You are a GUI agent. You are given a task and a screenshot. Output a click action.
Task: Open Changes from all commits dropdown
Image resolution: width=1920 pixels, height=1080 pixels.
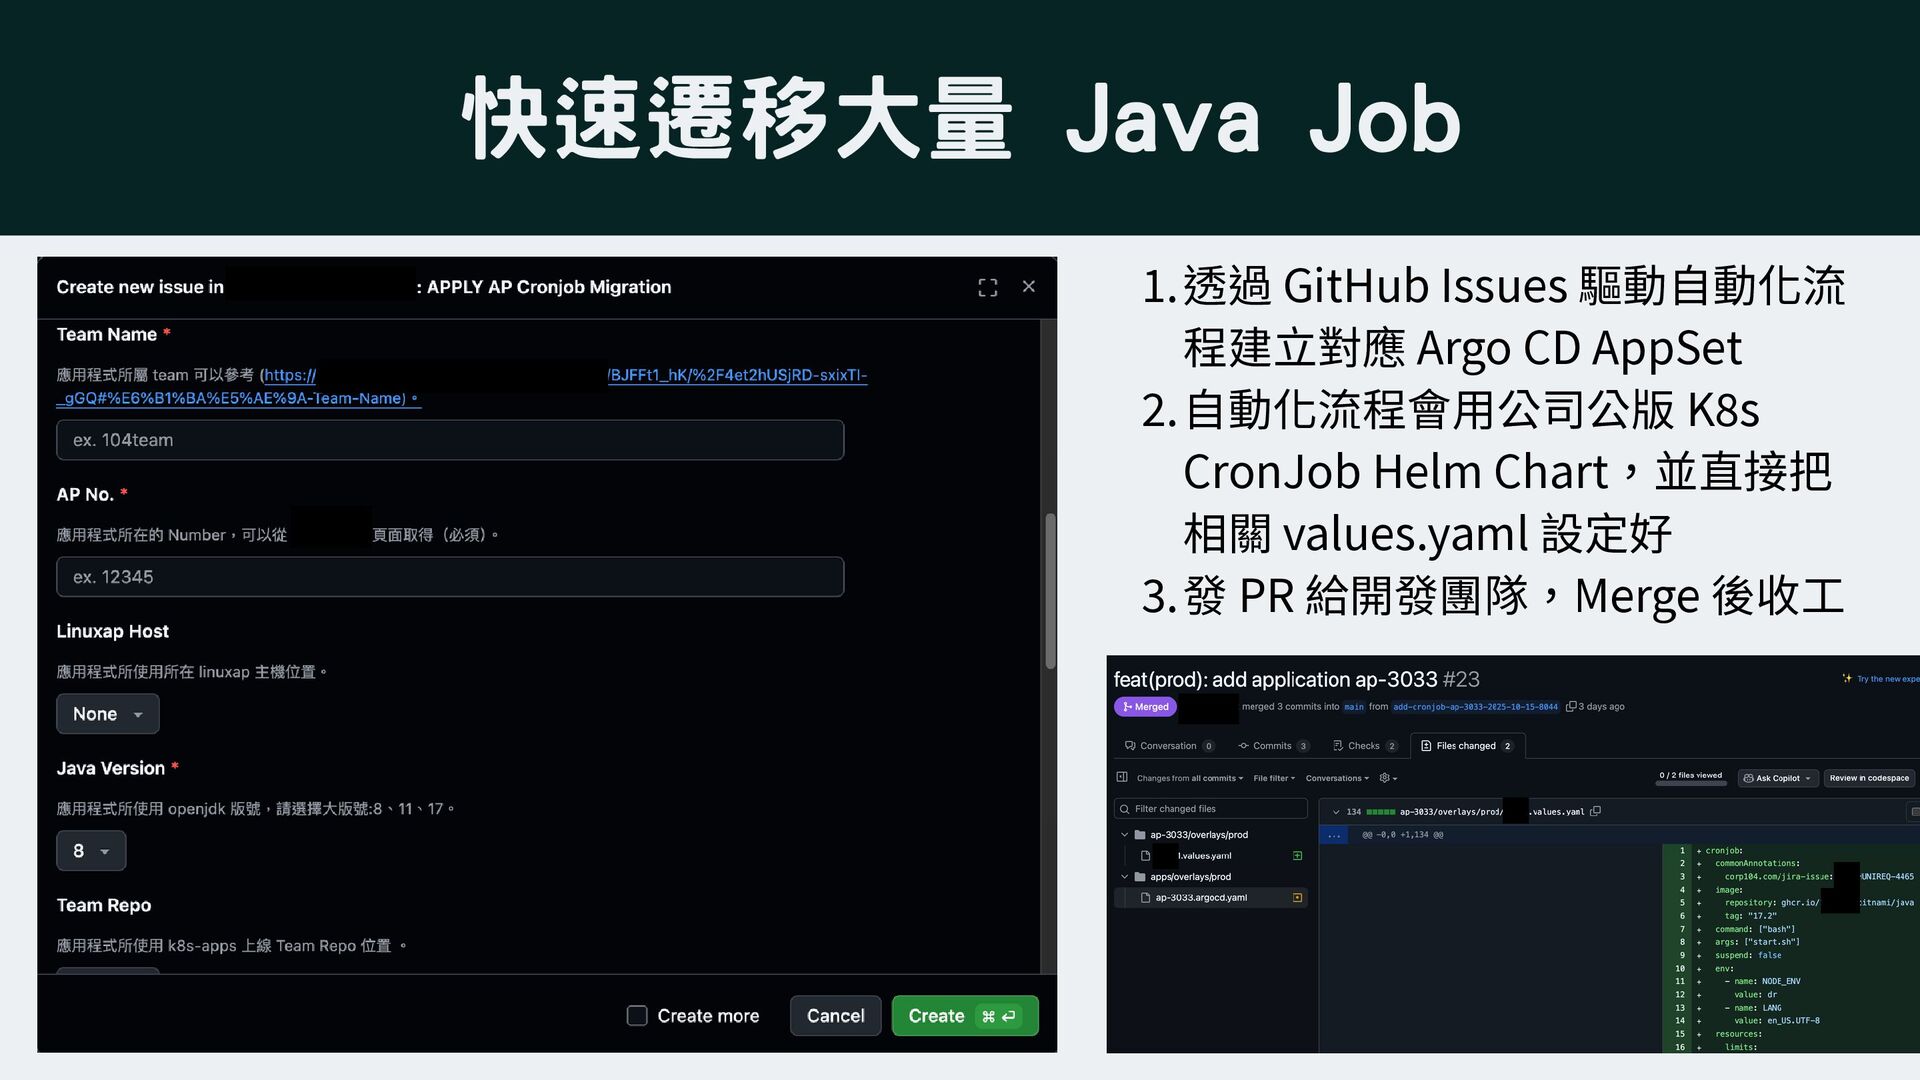click(x=1189, y=778)
